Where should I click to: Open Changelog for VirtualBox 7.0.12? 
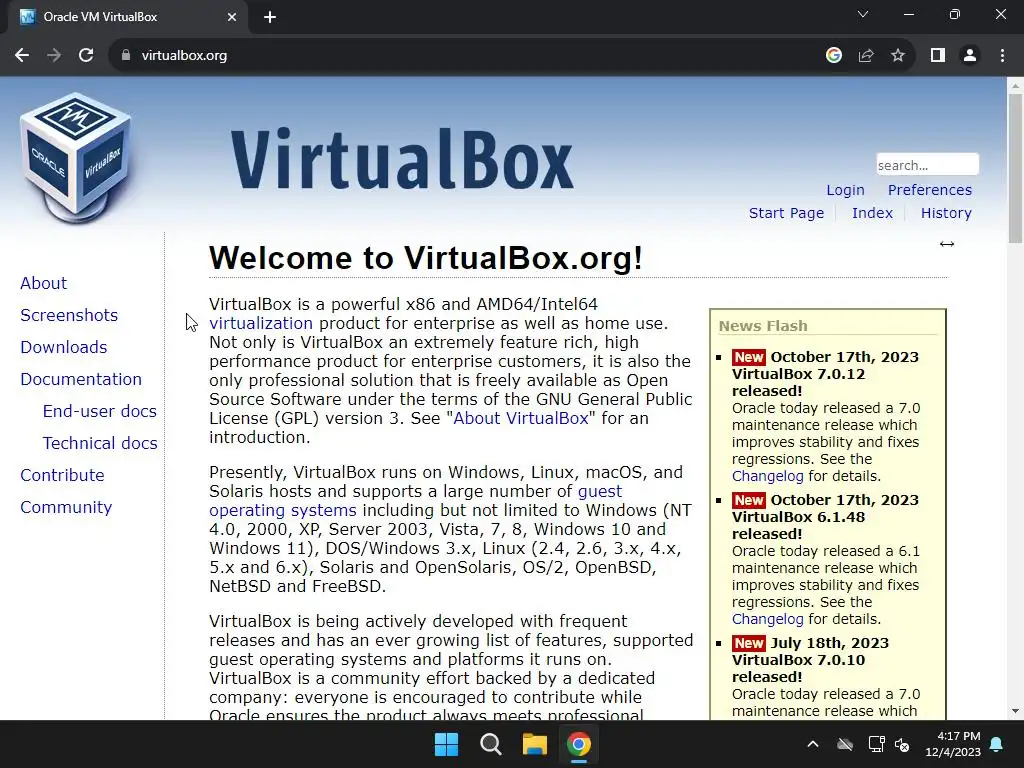[x=767, y=476]
